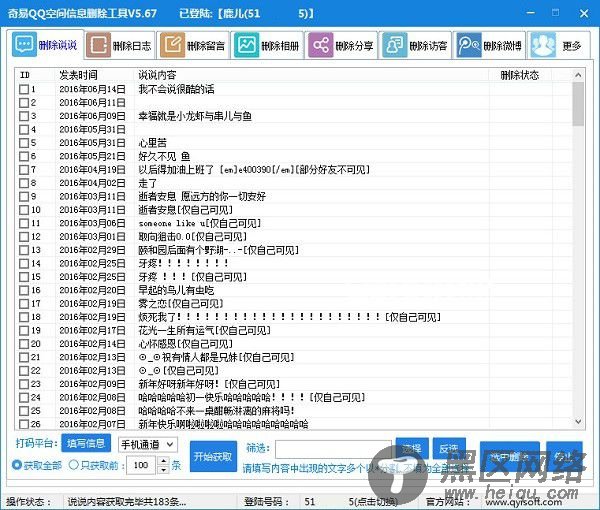This screenshot has height=510, width=600.
Task: Click the 说说内容 column header
Action: [x=157, y=75]
